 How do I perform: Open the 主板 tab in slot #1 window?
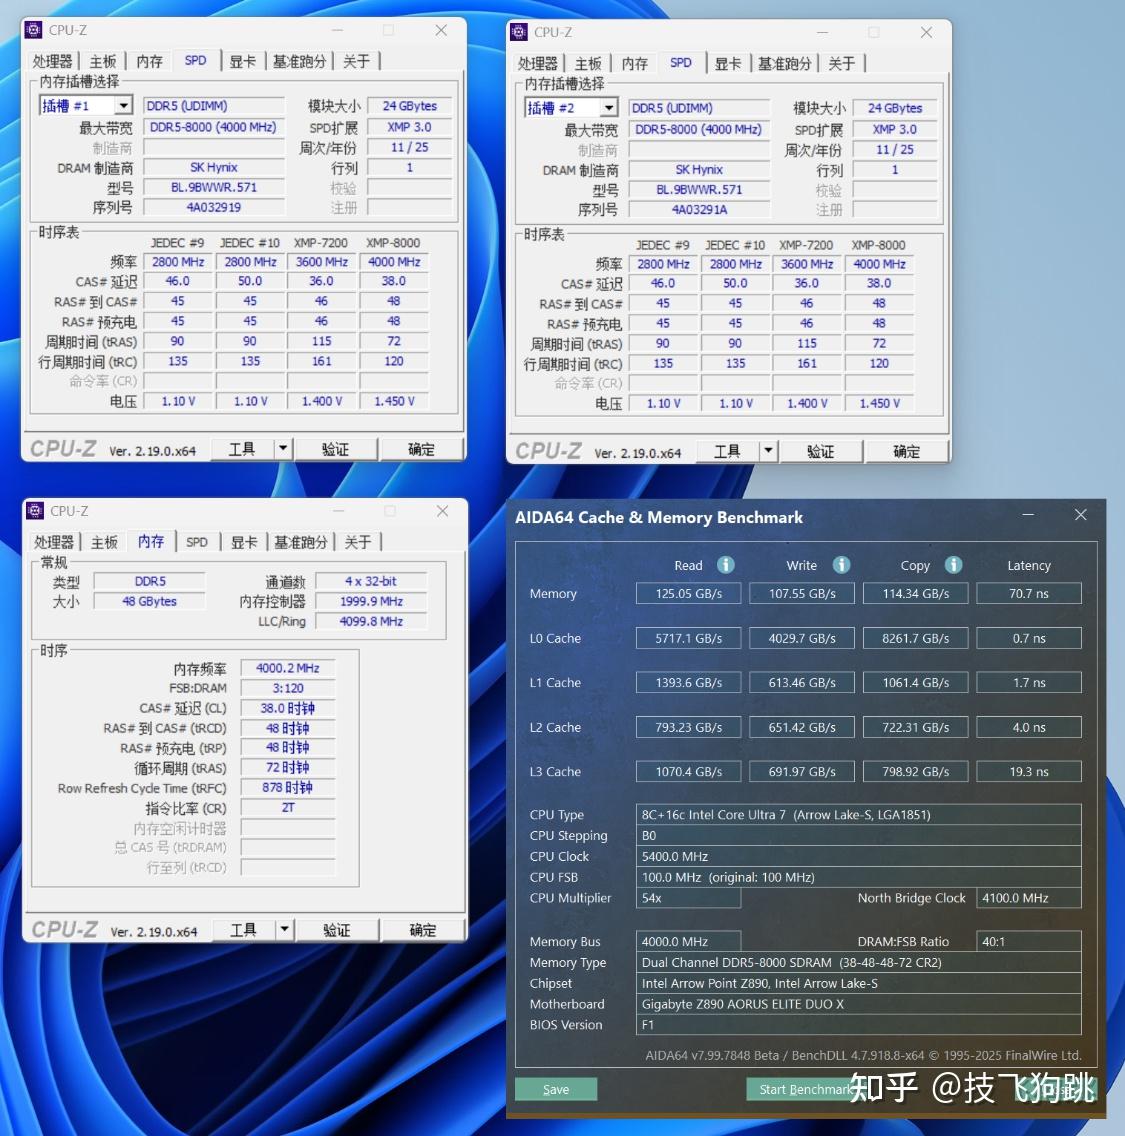point(102,62)
